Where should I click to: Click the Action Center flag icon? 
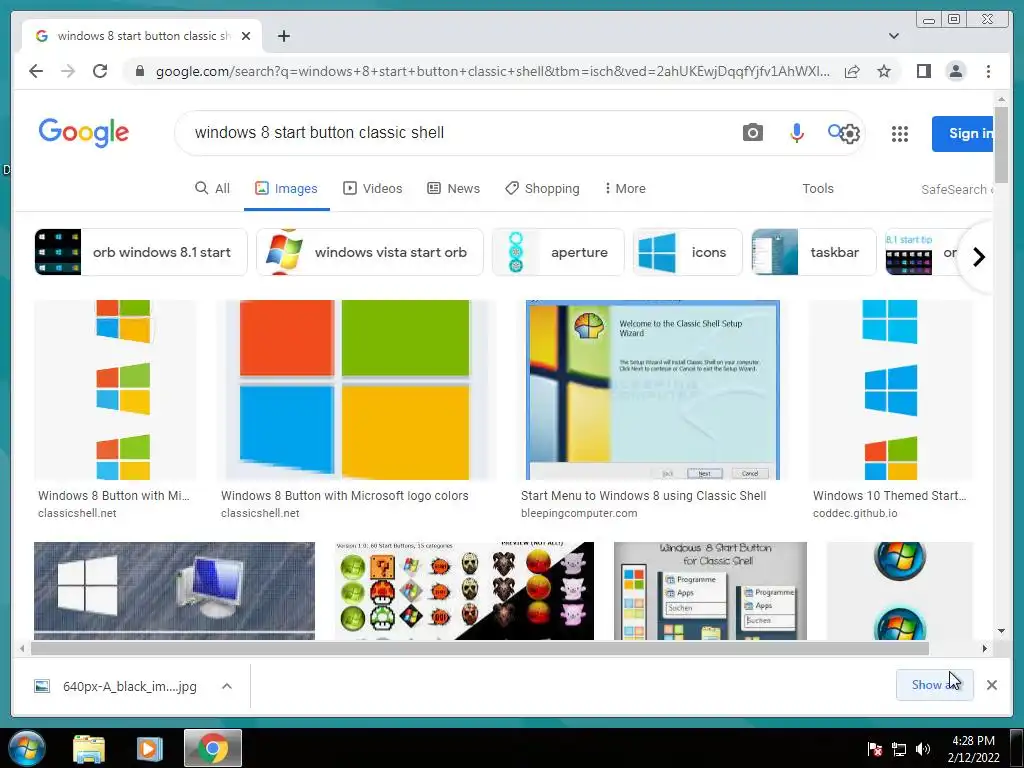pos(874,749)
